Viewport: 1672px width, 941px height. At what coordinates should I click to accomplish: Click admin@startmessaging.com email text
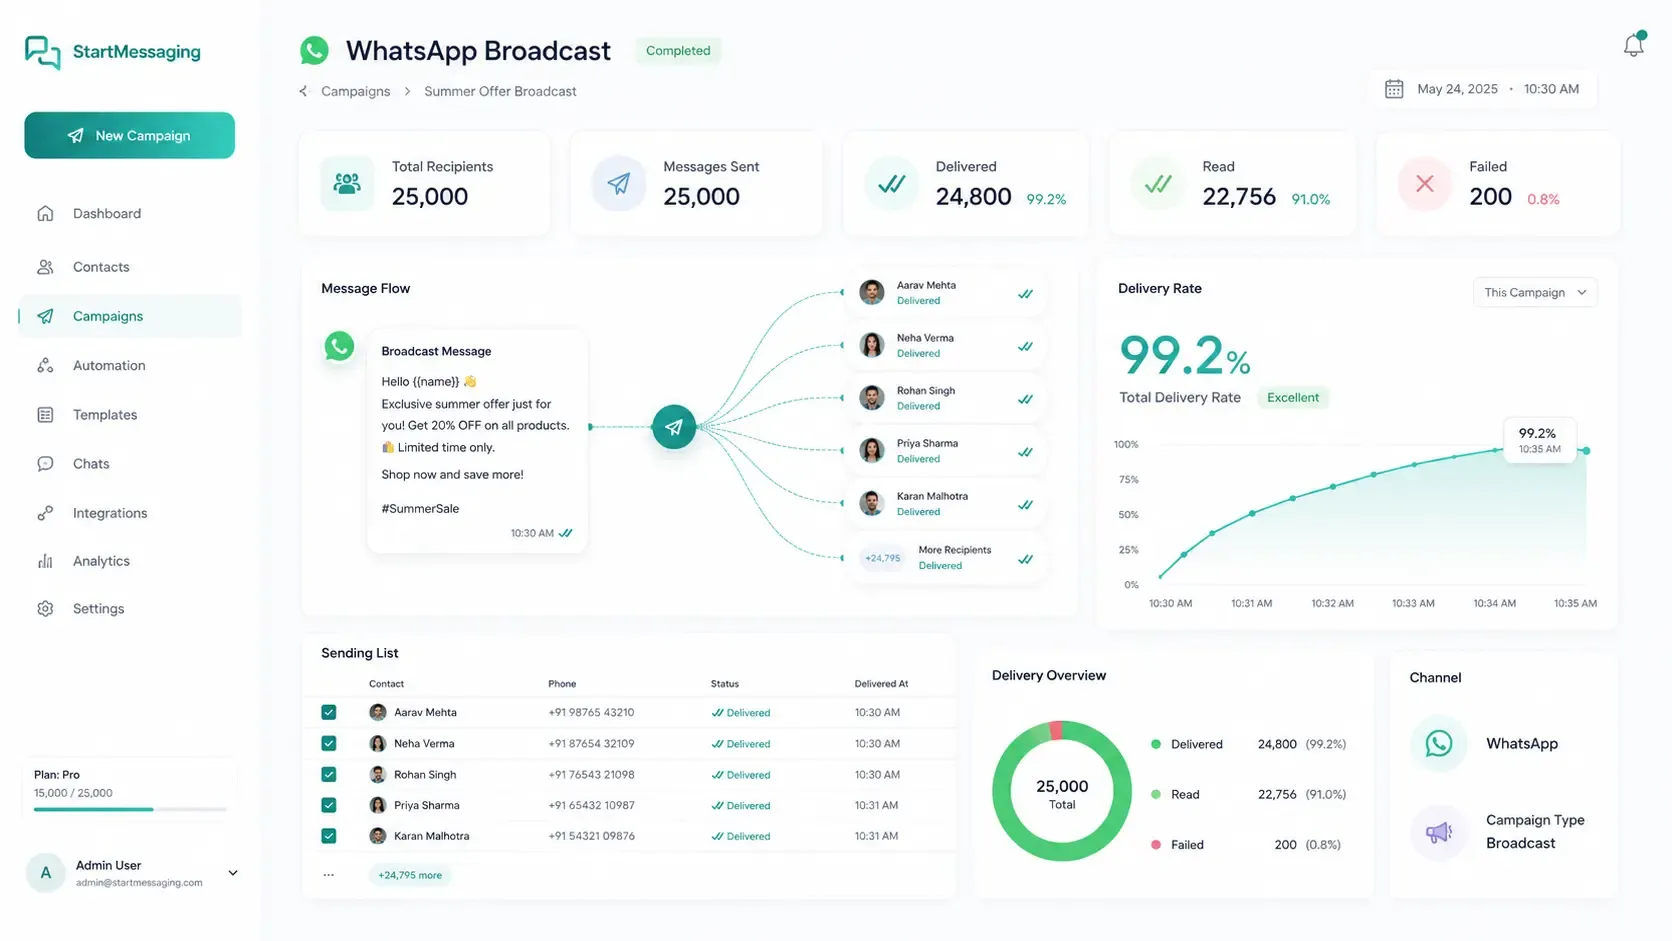click(x=139, y=883)
